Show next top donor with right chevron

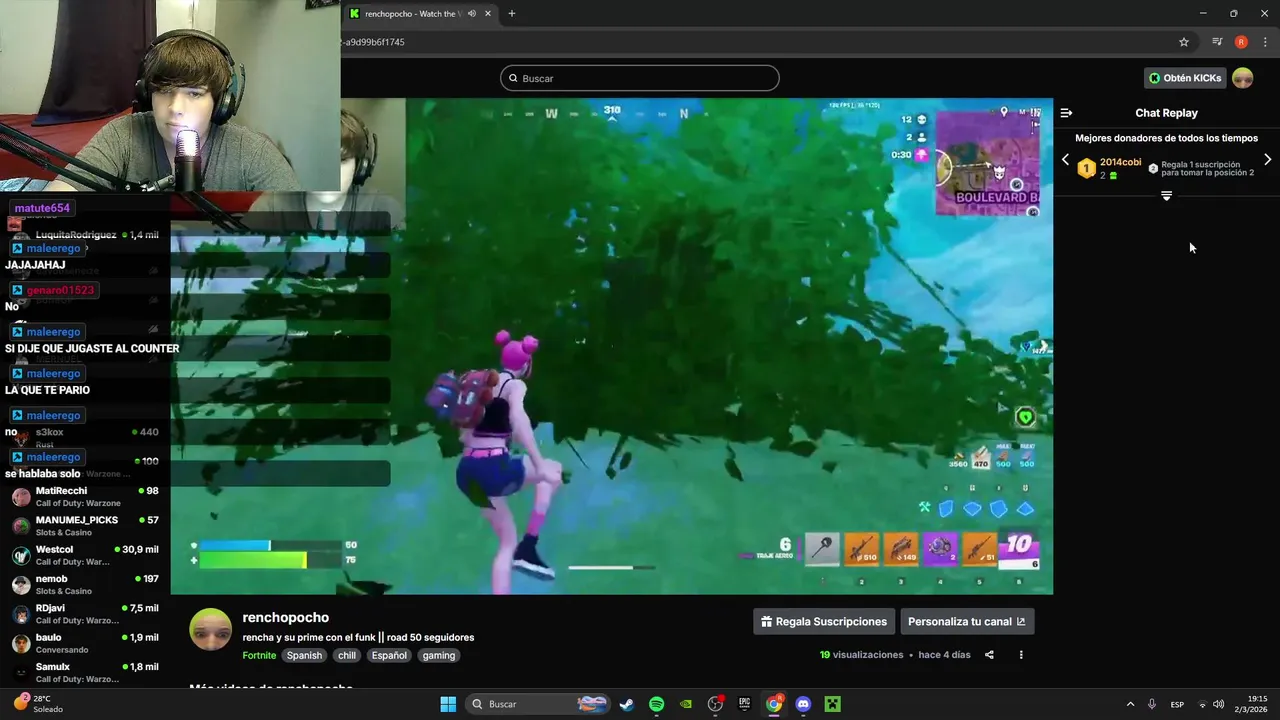point(1268,160)
